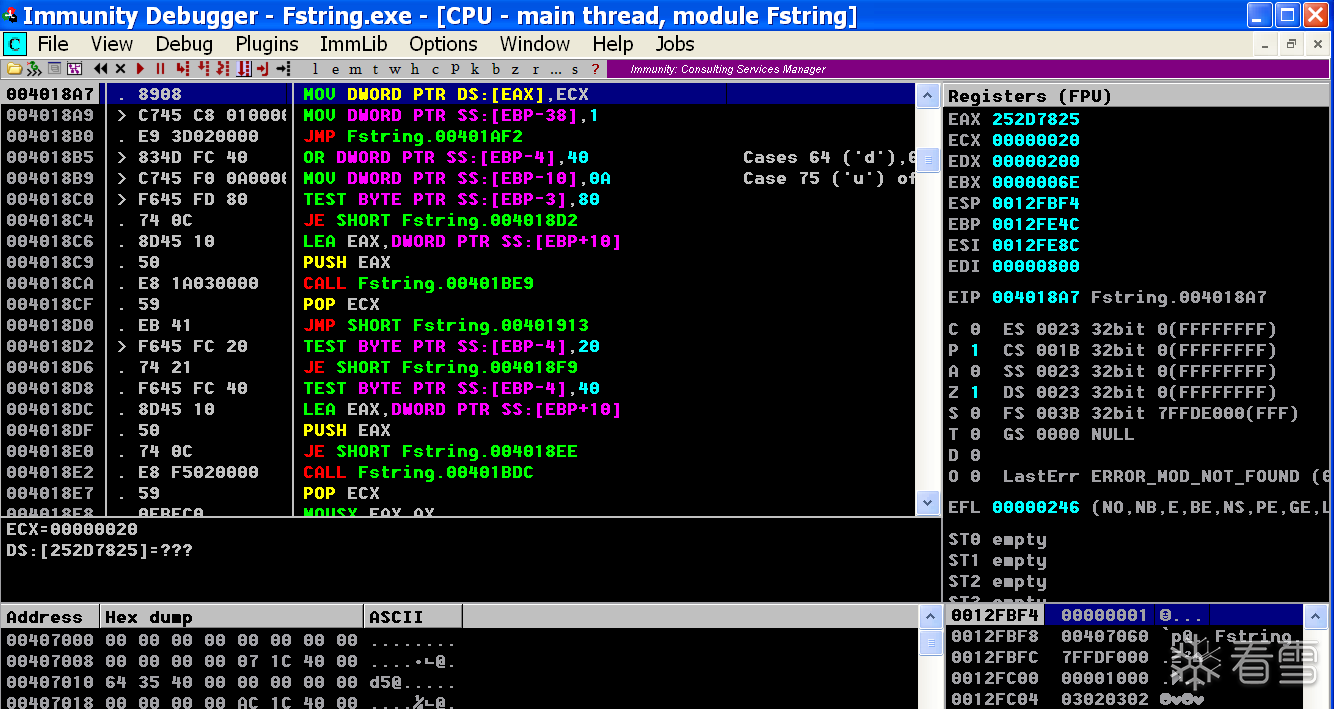Launch the Python shell toolbar icon
This screenshot has width=1334, height=709.
click(33, 69)
